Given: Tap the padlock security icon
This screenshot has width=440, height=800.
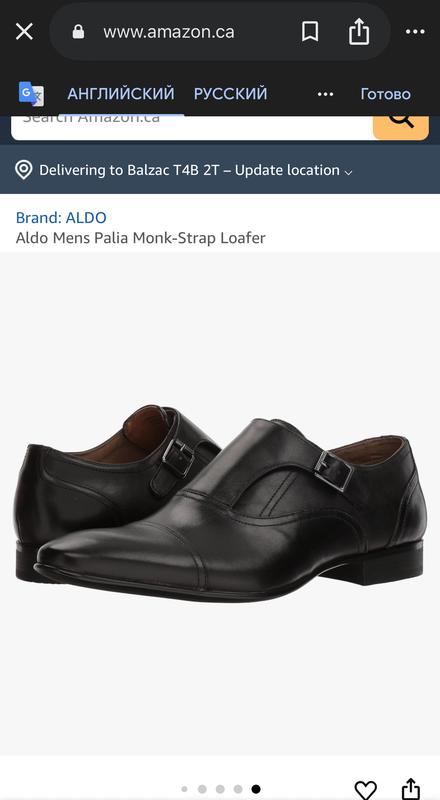Looking at the screenshot, I should tap(78, 32).
